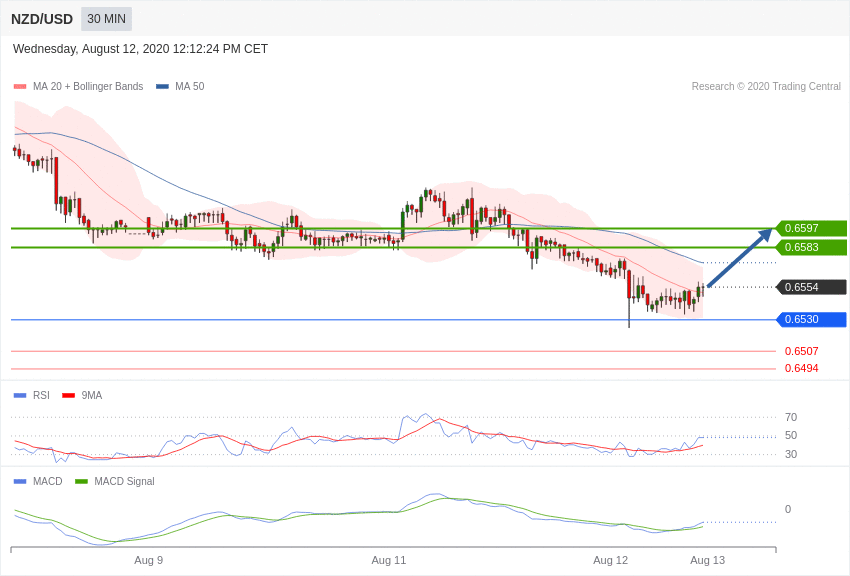Click the MACD Signal green legend swatch
Image resolution: width=850 pixels, height=576 pixels.
coord(81,481)
